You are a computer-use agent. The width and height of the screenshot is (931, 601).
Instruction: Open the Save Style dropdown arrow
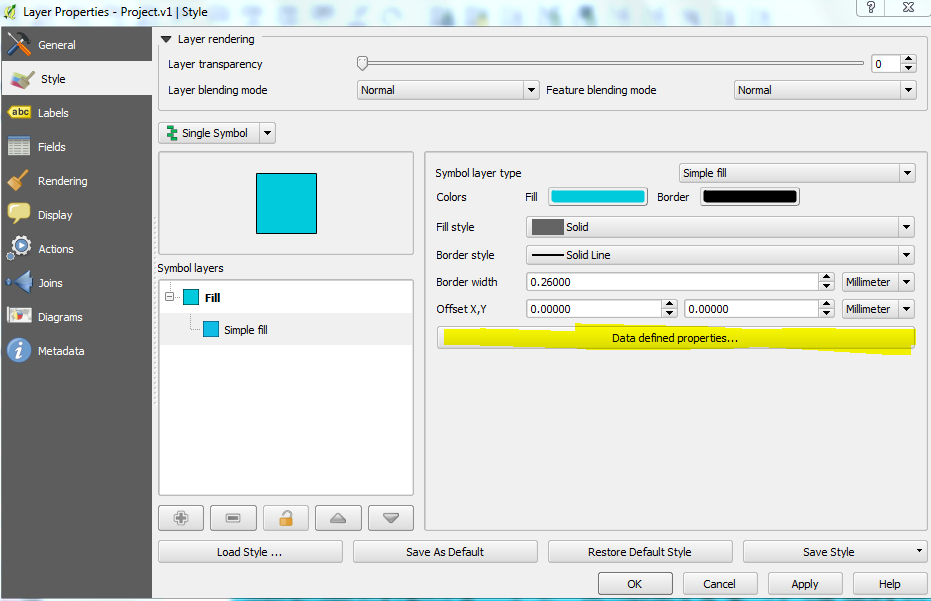919,551
